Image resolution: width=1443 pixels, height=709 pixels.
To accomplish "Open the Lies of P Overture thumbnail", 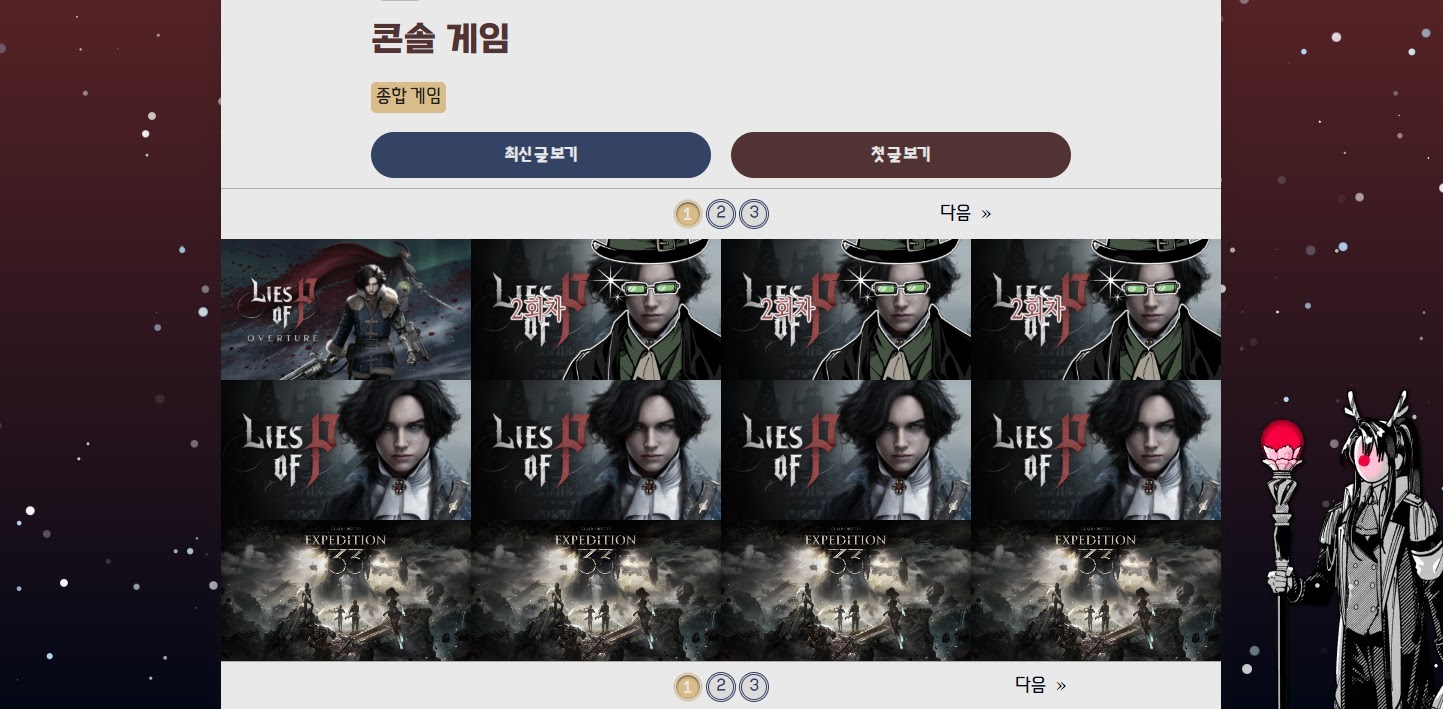I will click(346, 309).
